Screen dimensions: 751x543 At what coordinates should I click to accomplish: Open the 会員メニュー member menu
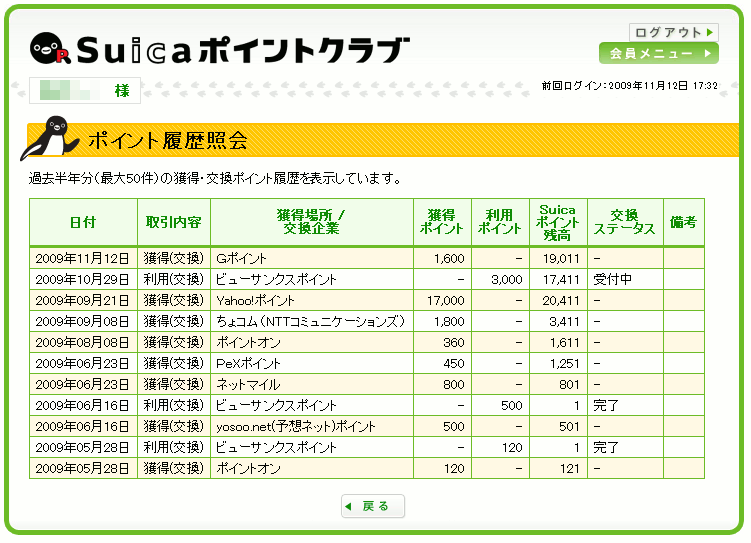(659, 53)
